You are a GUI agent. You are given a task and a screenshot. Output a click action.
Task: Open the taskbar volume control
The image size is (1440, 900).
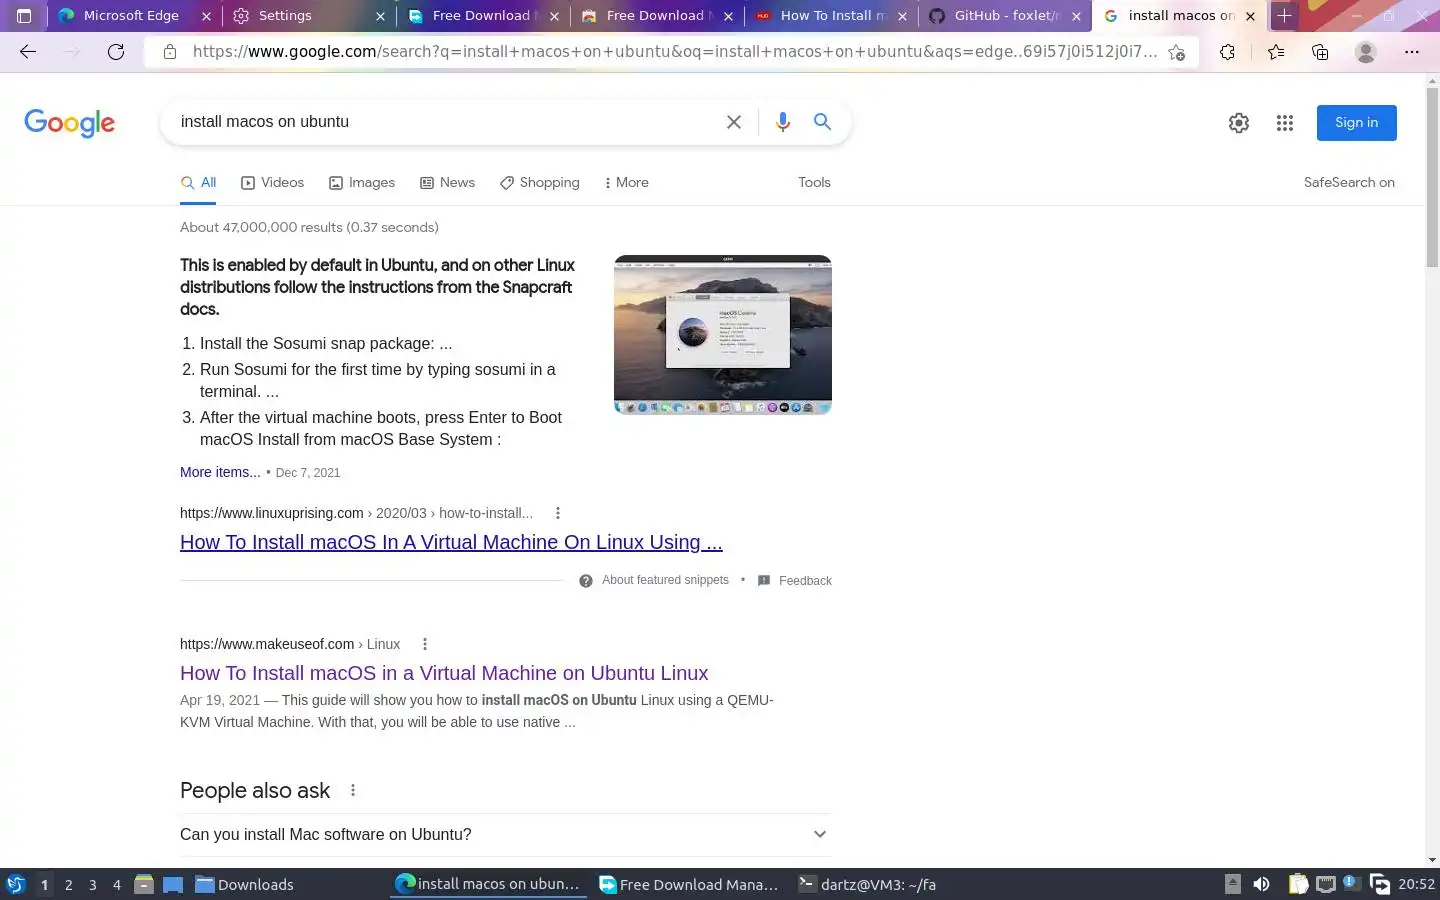[1262, 884]
